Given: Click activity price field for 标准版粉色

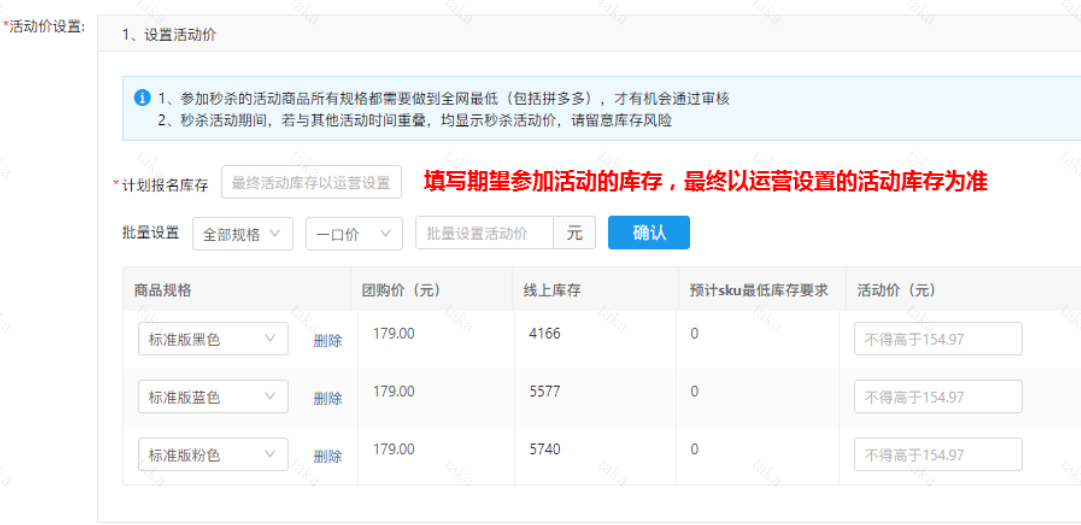Looking at the screenshot, I should click(938, 455).
